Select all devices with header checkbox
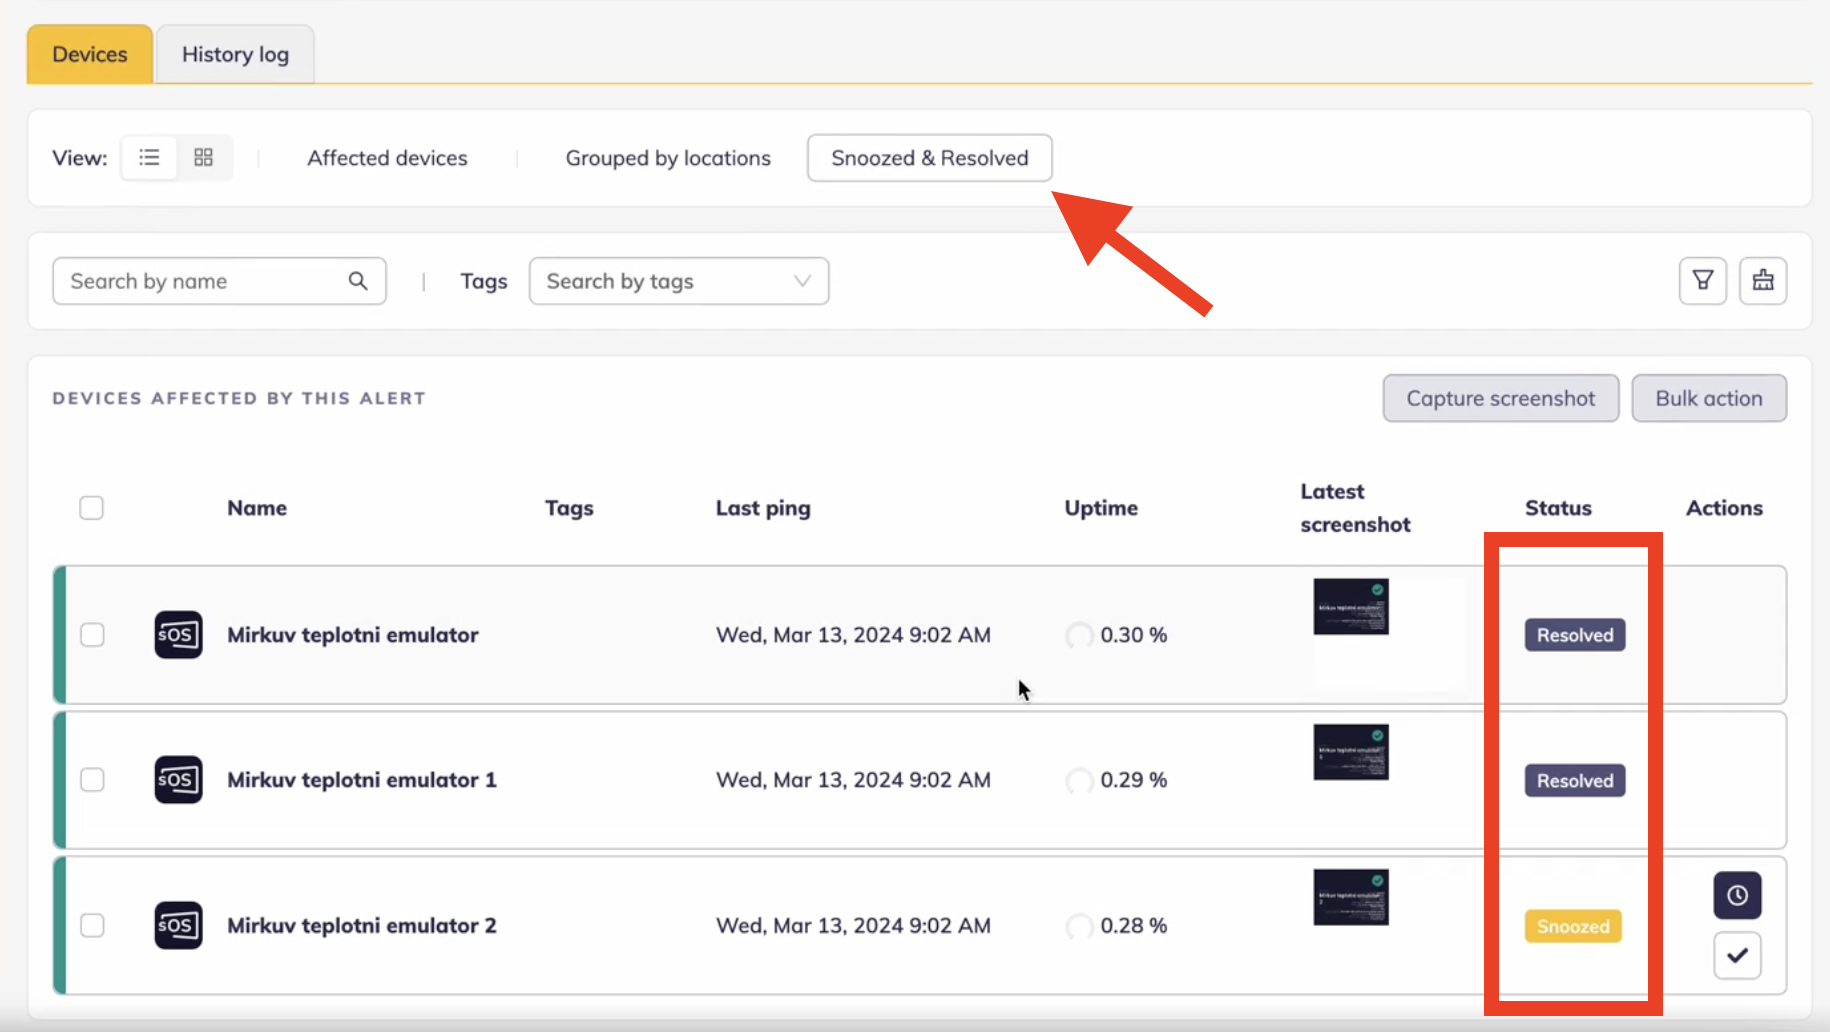This screenshot has width=1830, height=1032. click(91, 508)
